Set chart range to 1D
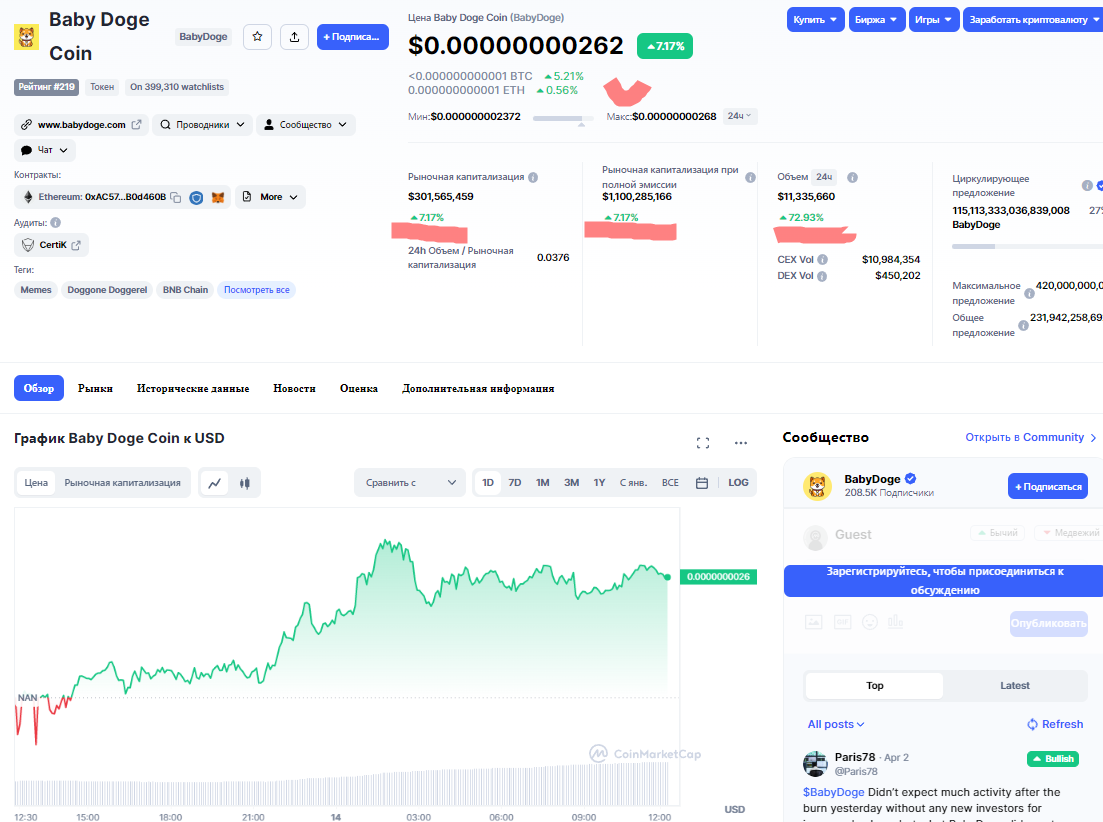 [487, 483]
